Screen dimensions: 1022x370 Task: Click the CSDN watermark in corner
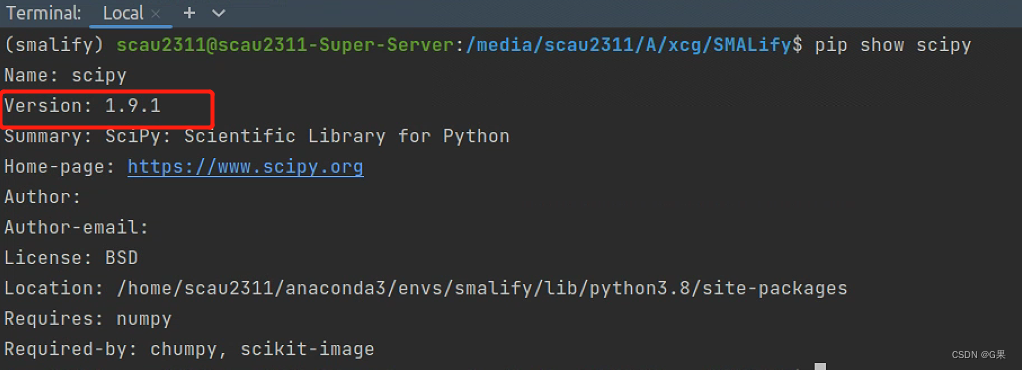(978, 354)
